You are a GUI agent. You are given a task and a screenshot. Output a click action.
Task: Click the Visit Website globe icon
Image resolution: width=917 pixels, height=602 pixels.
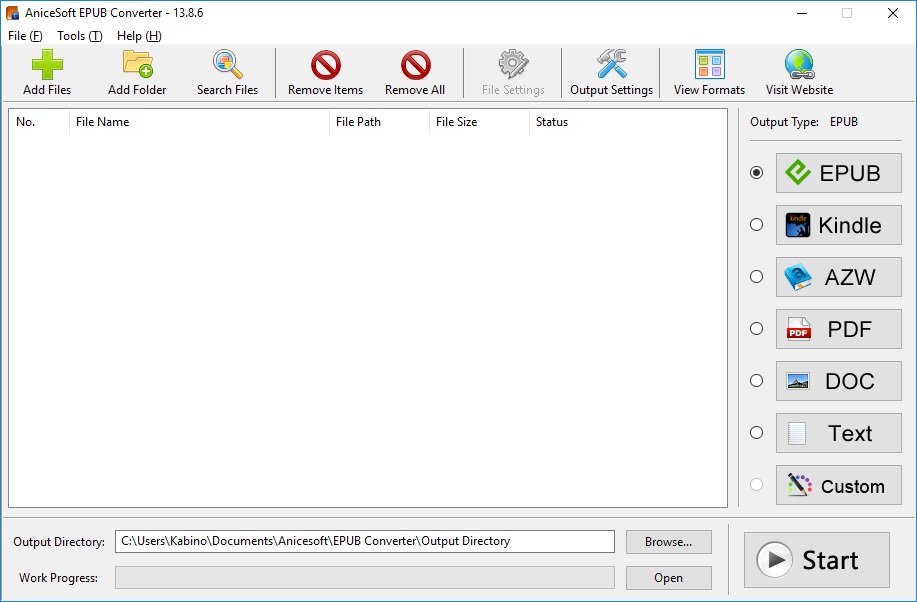[x=799, y=64]
